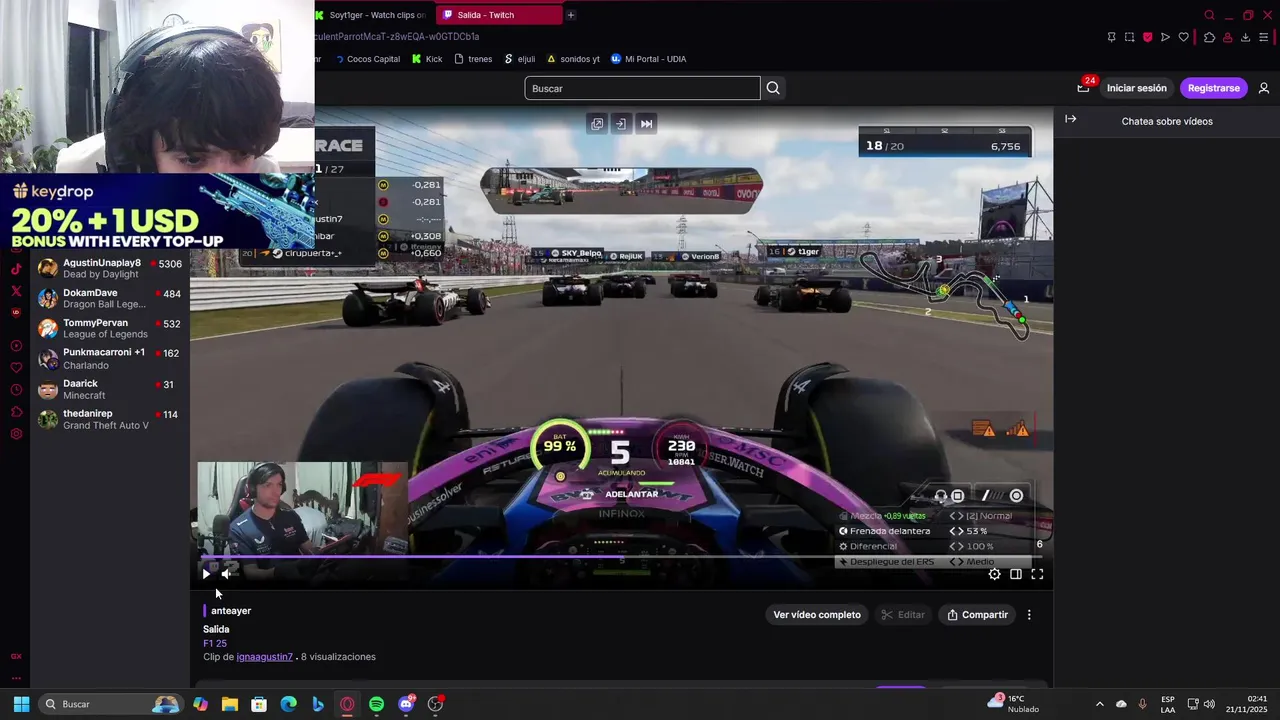Click Ver vídeo completo

pos(817,615)
